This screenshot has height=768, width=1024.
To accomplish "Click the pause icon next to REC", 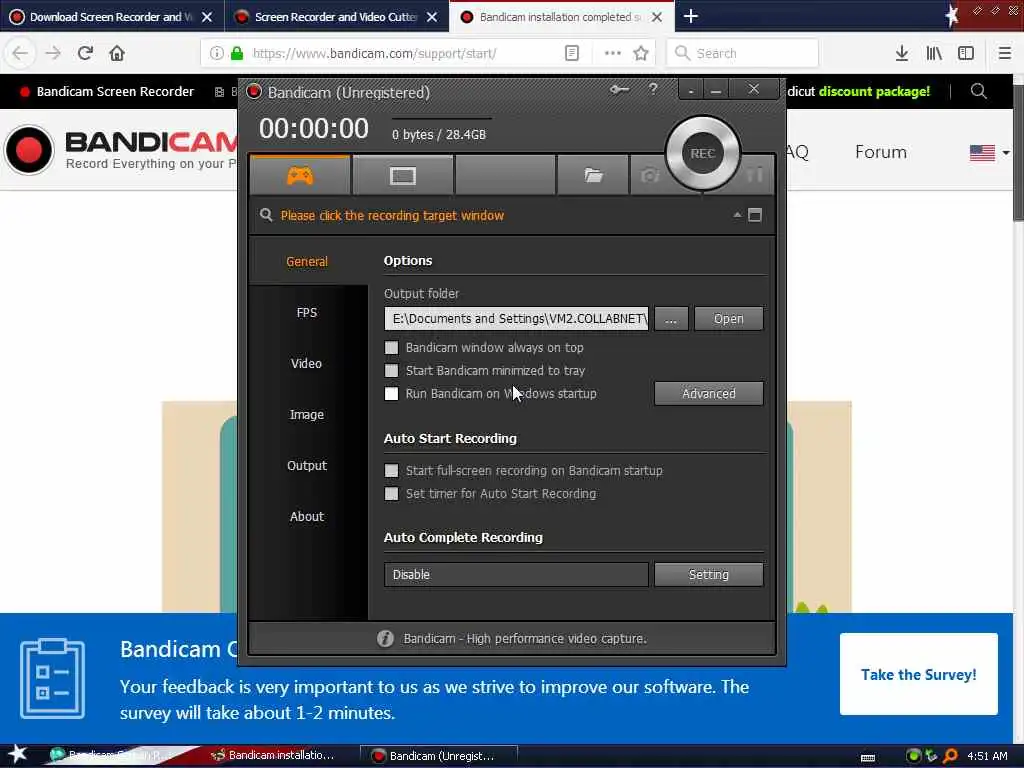I will (x=755, y=174).
